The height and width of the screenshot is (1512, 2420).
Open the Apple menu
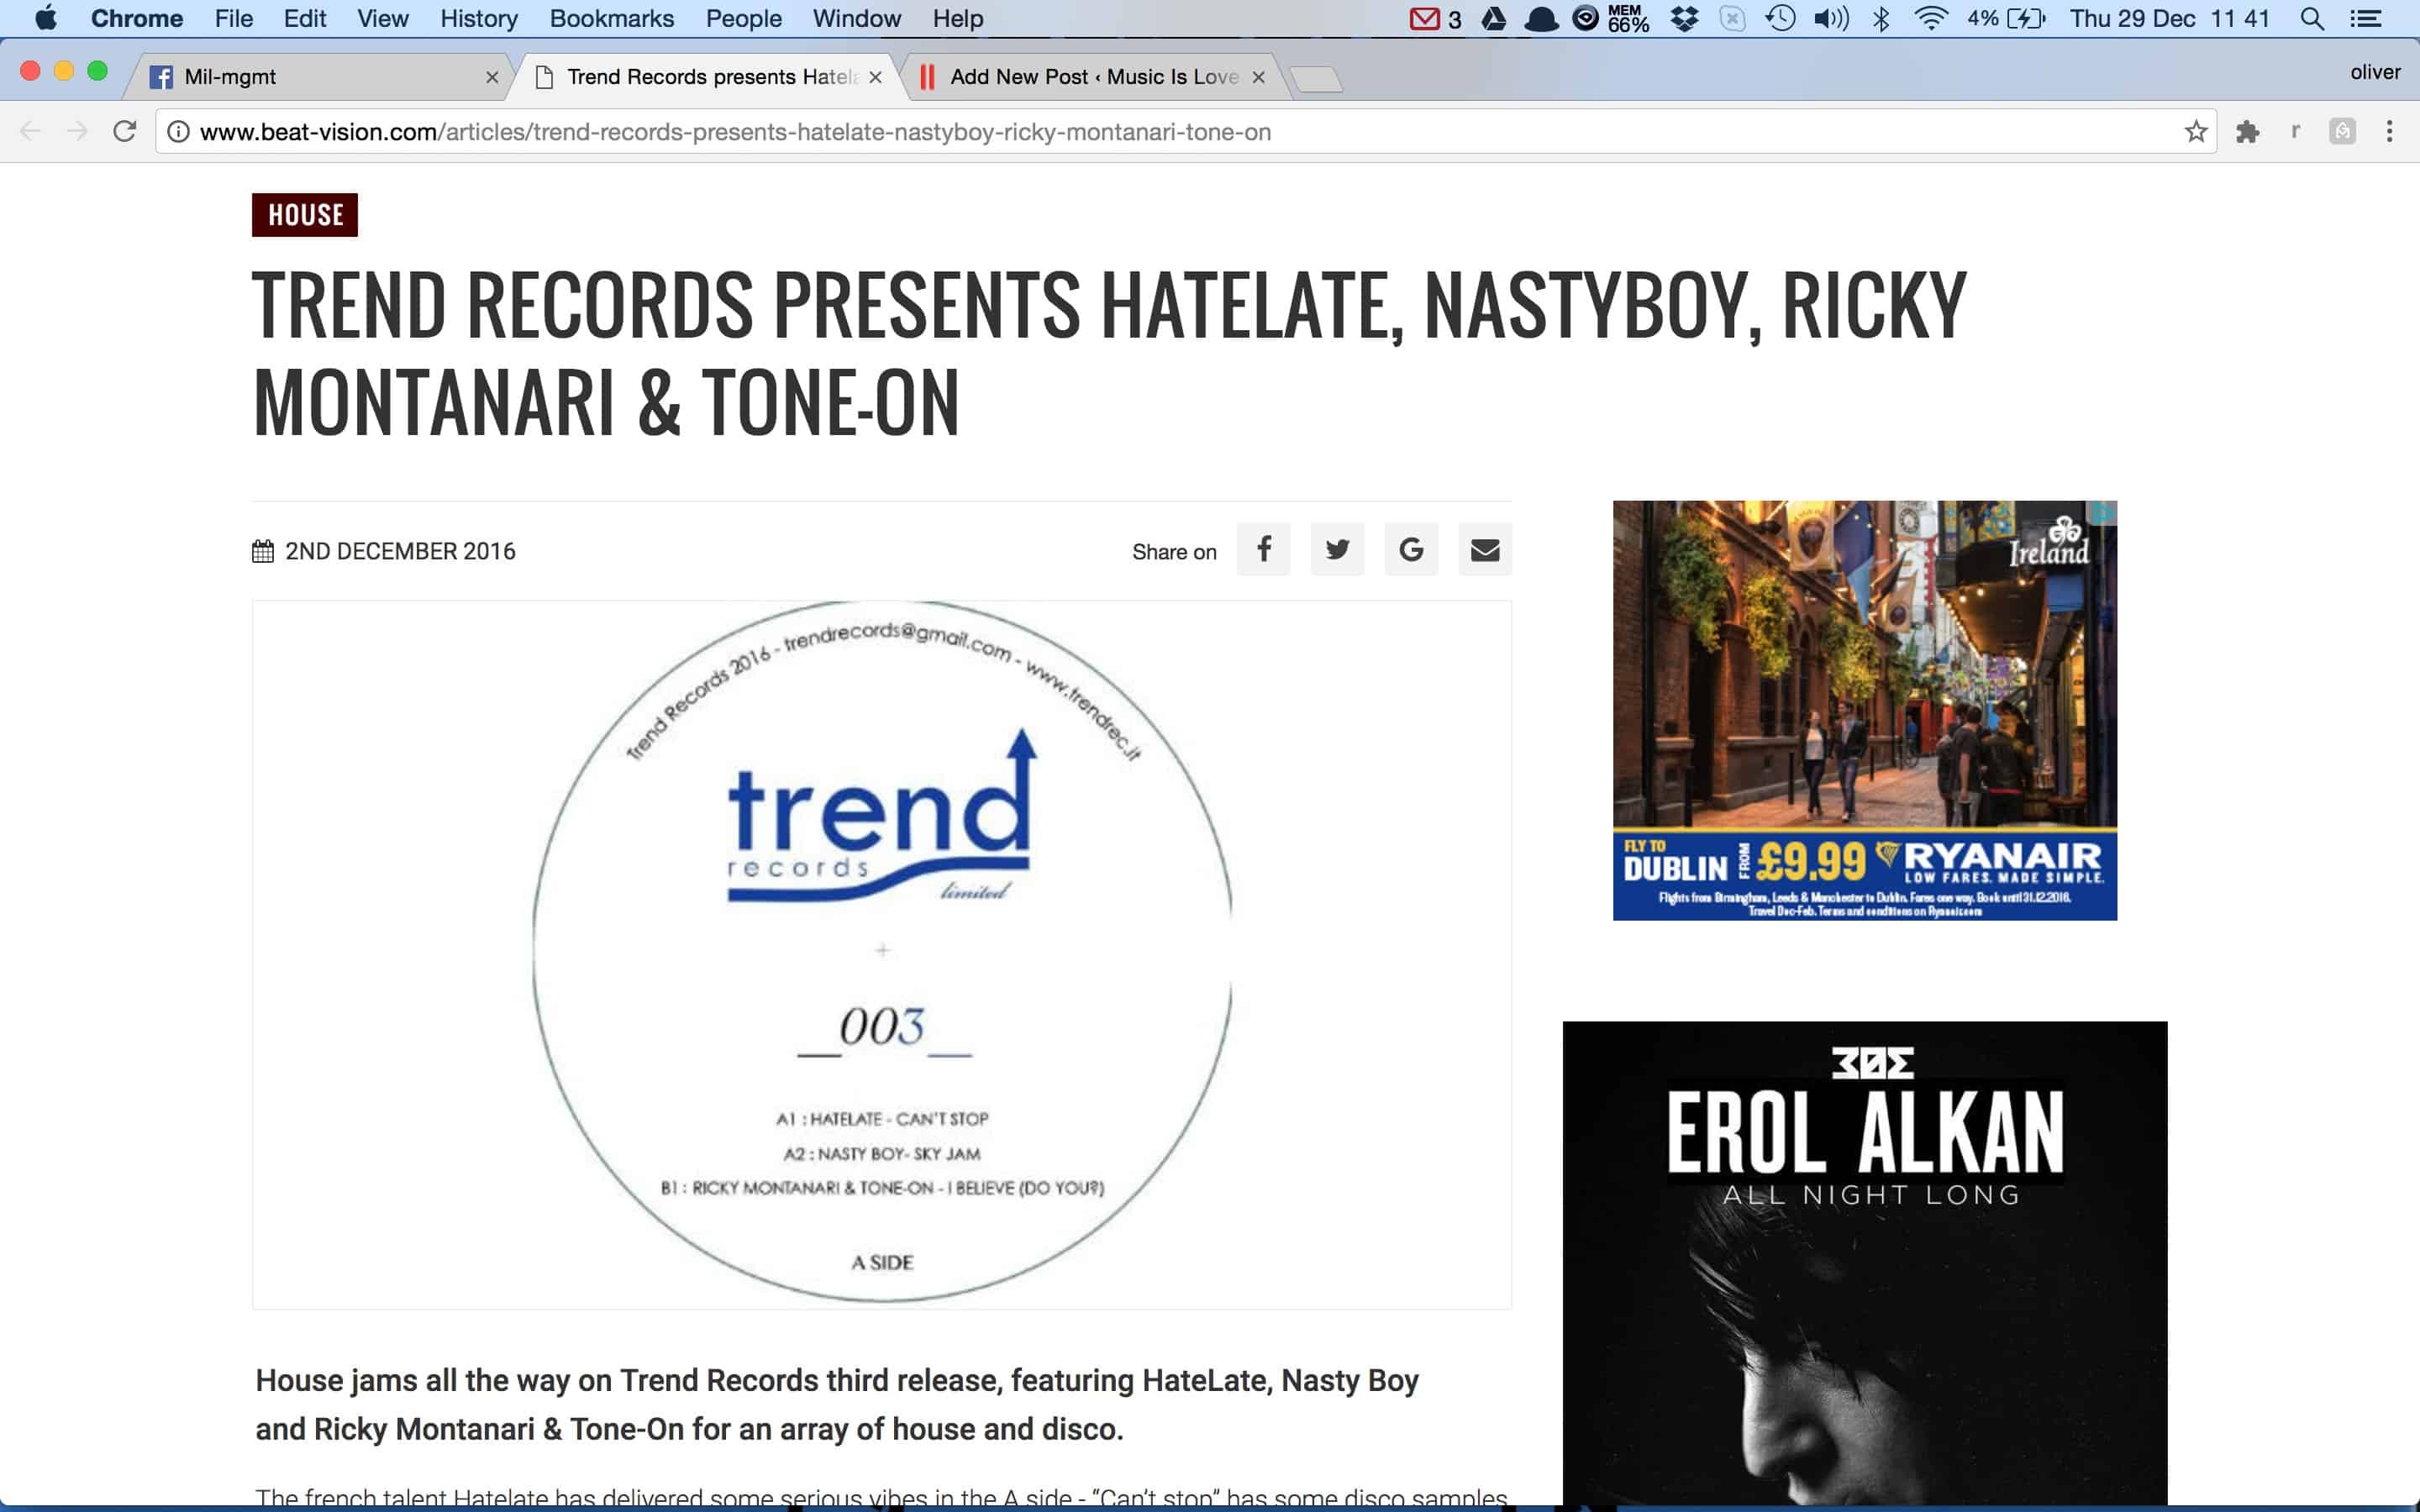[46, 18]
